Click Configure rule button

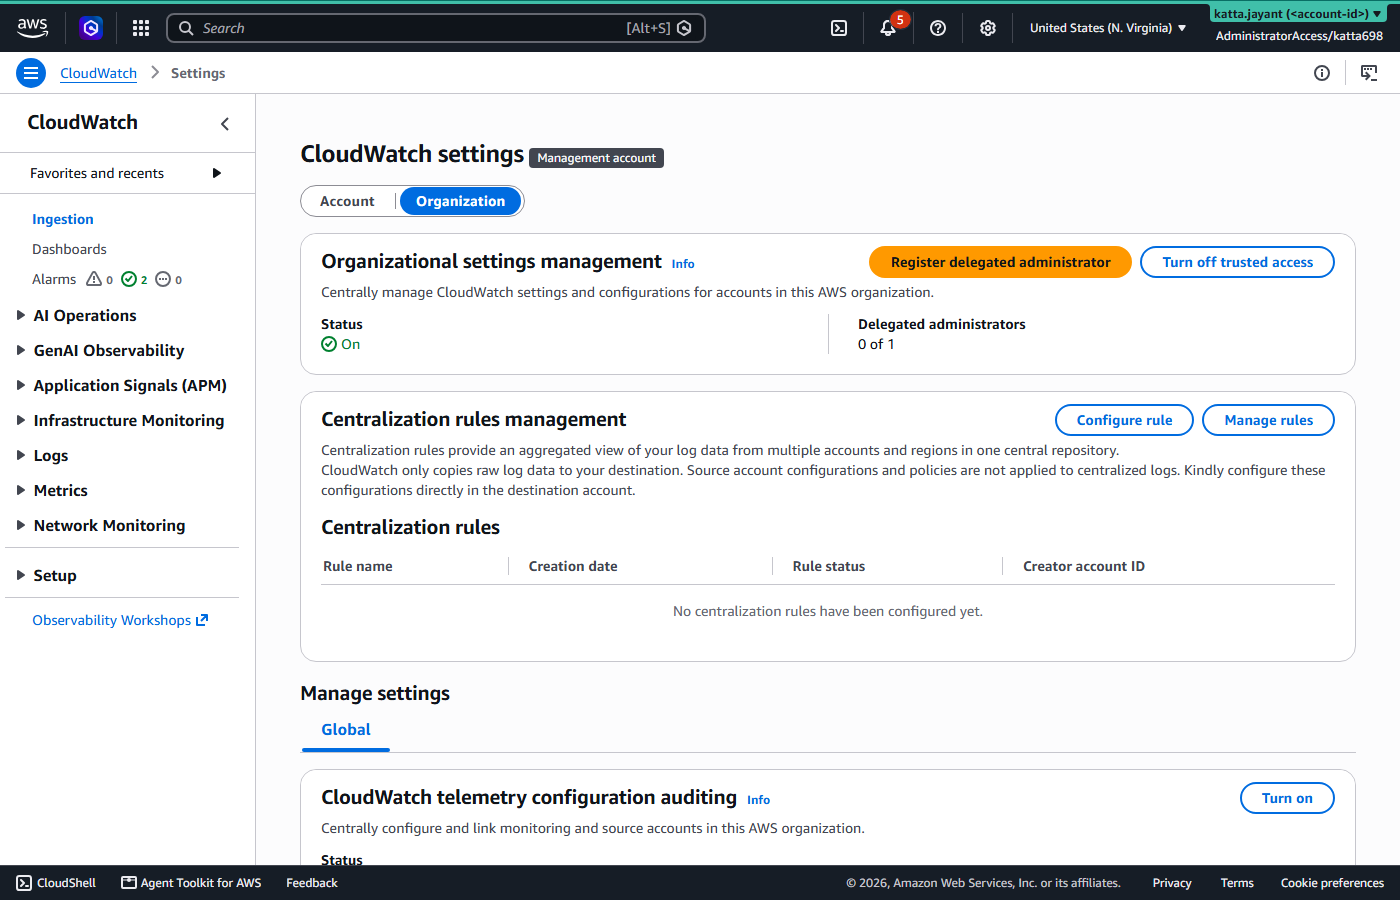tap(1124, 420)
